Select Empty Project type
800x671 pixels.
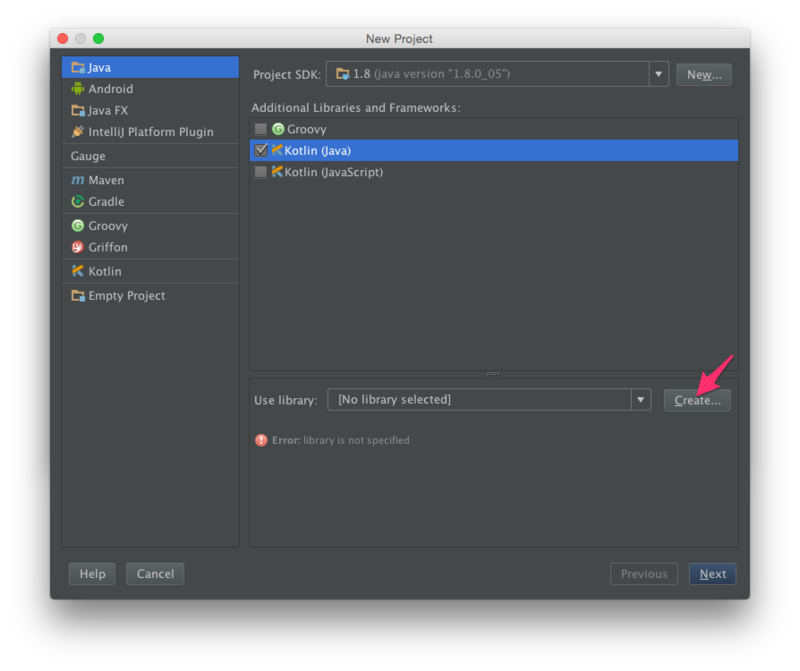pyautogui.click(x=150, y=295)
